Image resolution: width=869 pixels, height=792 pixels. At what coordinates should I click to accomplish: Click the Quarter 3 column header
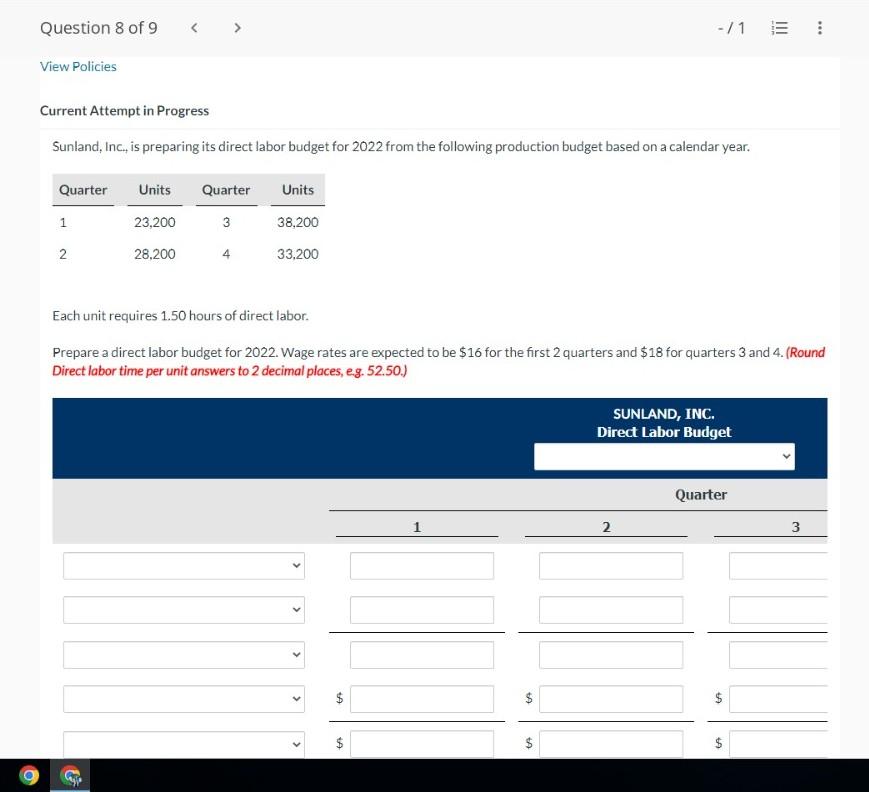click(x=795, y=527)
